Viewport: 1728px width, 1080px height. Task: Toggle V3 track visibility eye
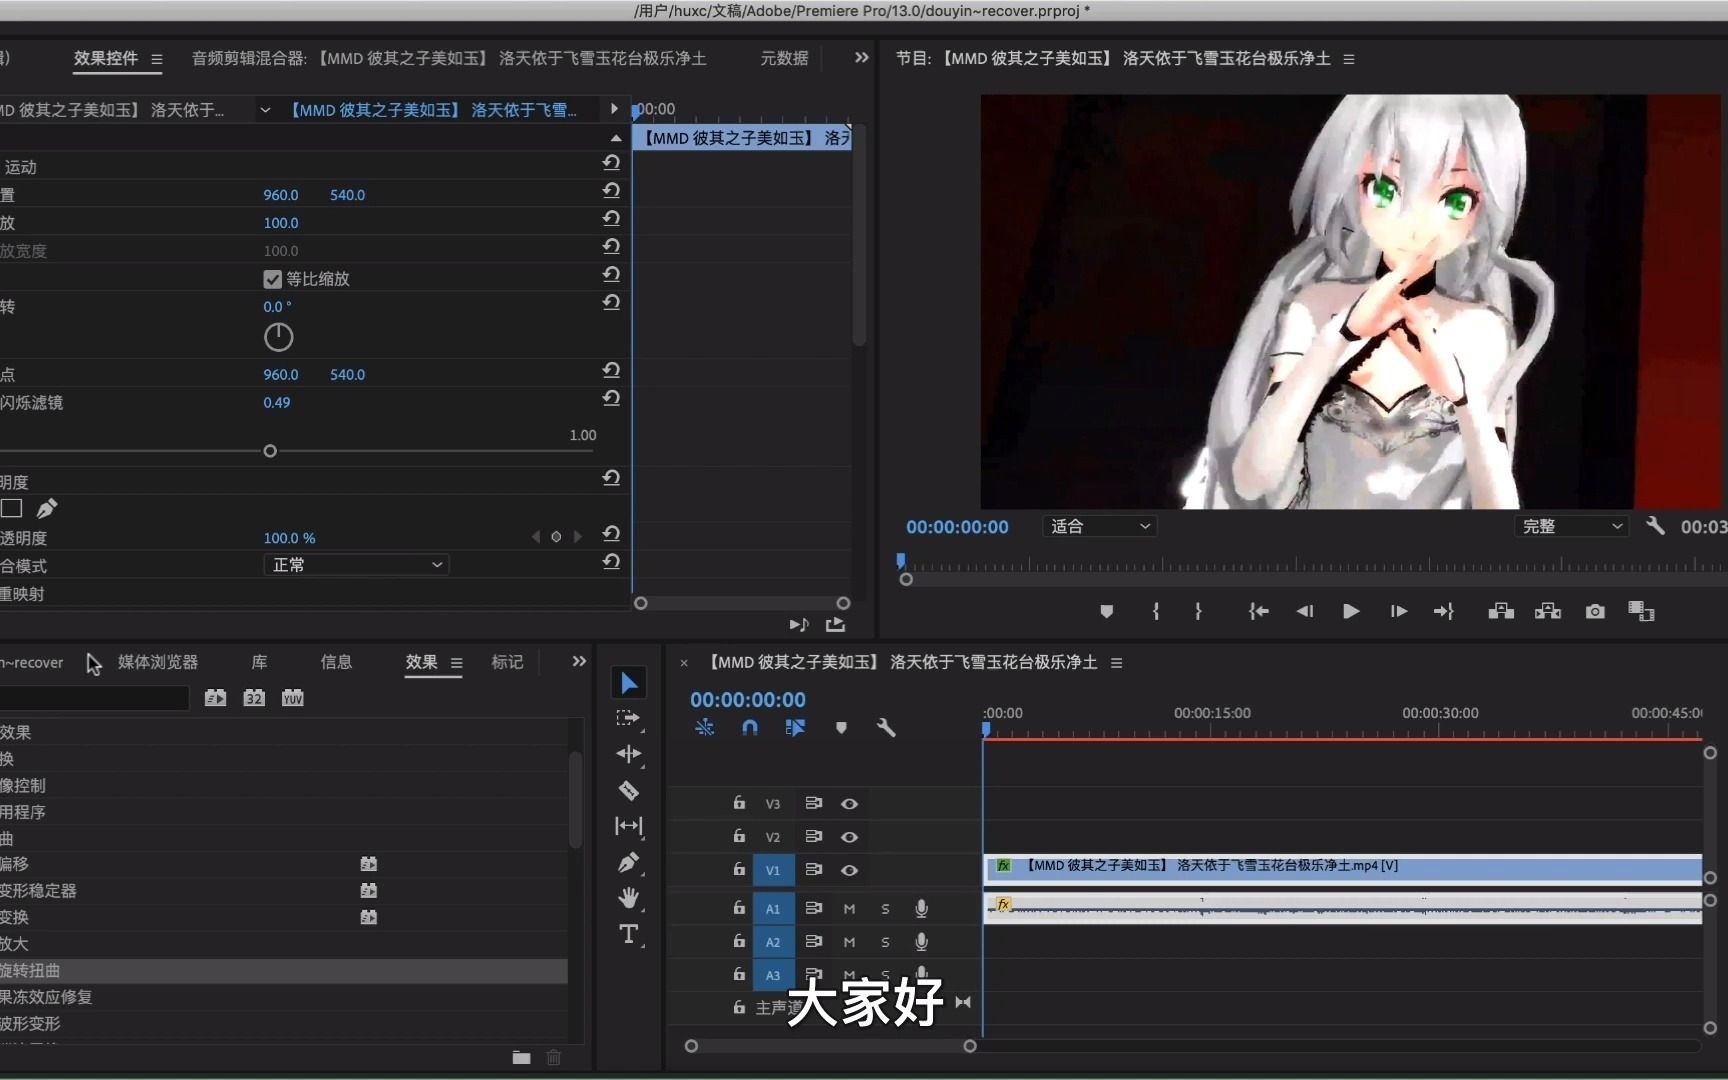pyautogui.click(x=849, y=804)
